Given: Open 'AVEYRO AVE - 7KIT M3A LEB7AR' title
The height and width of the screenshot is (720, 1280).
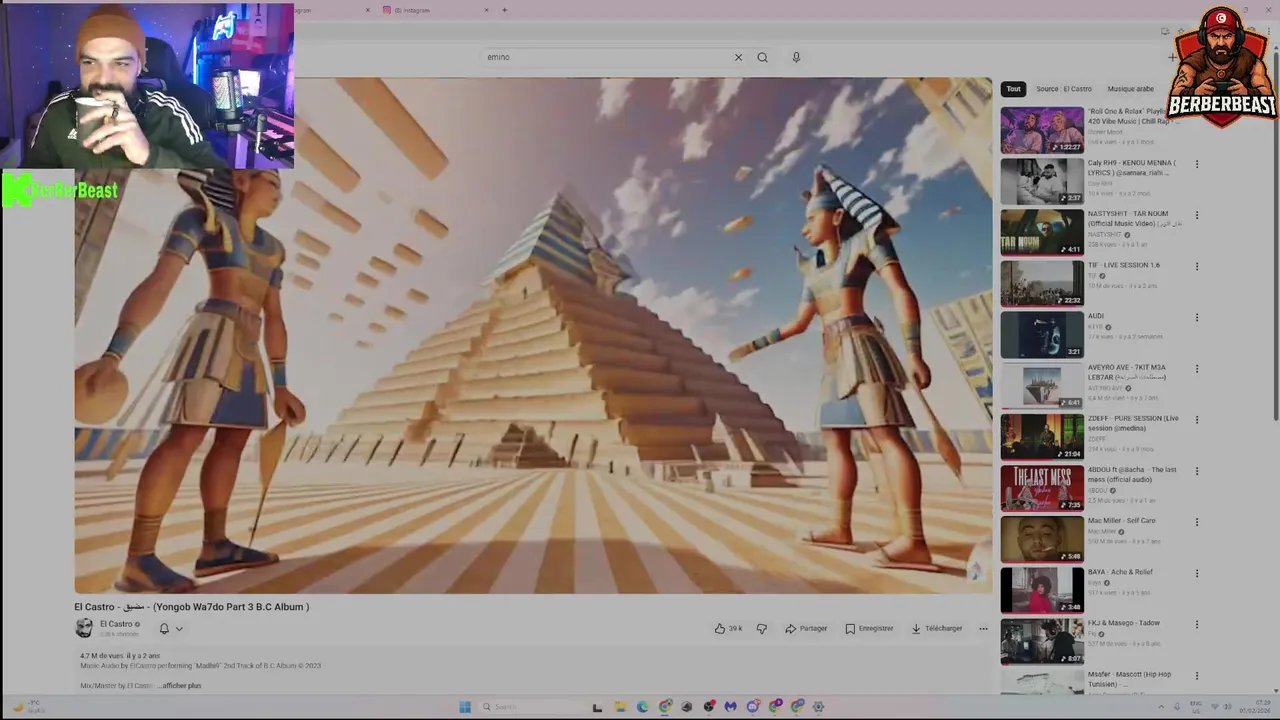Looking at the screenshot, I should coord(1127,372).
